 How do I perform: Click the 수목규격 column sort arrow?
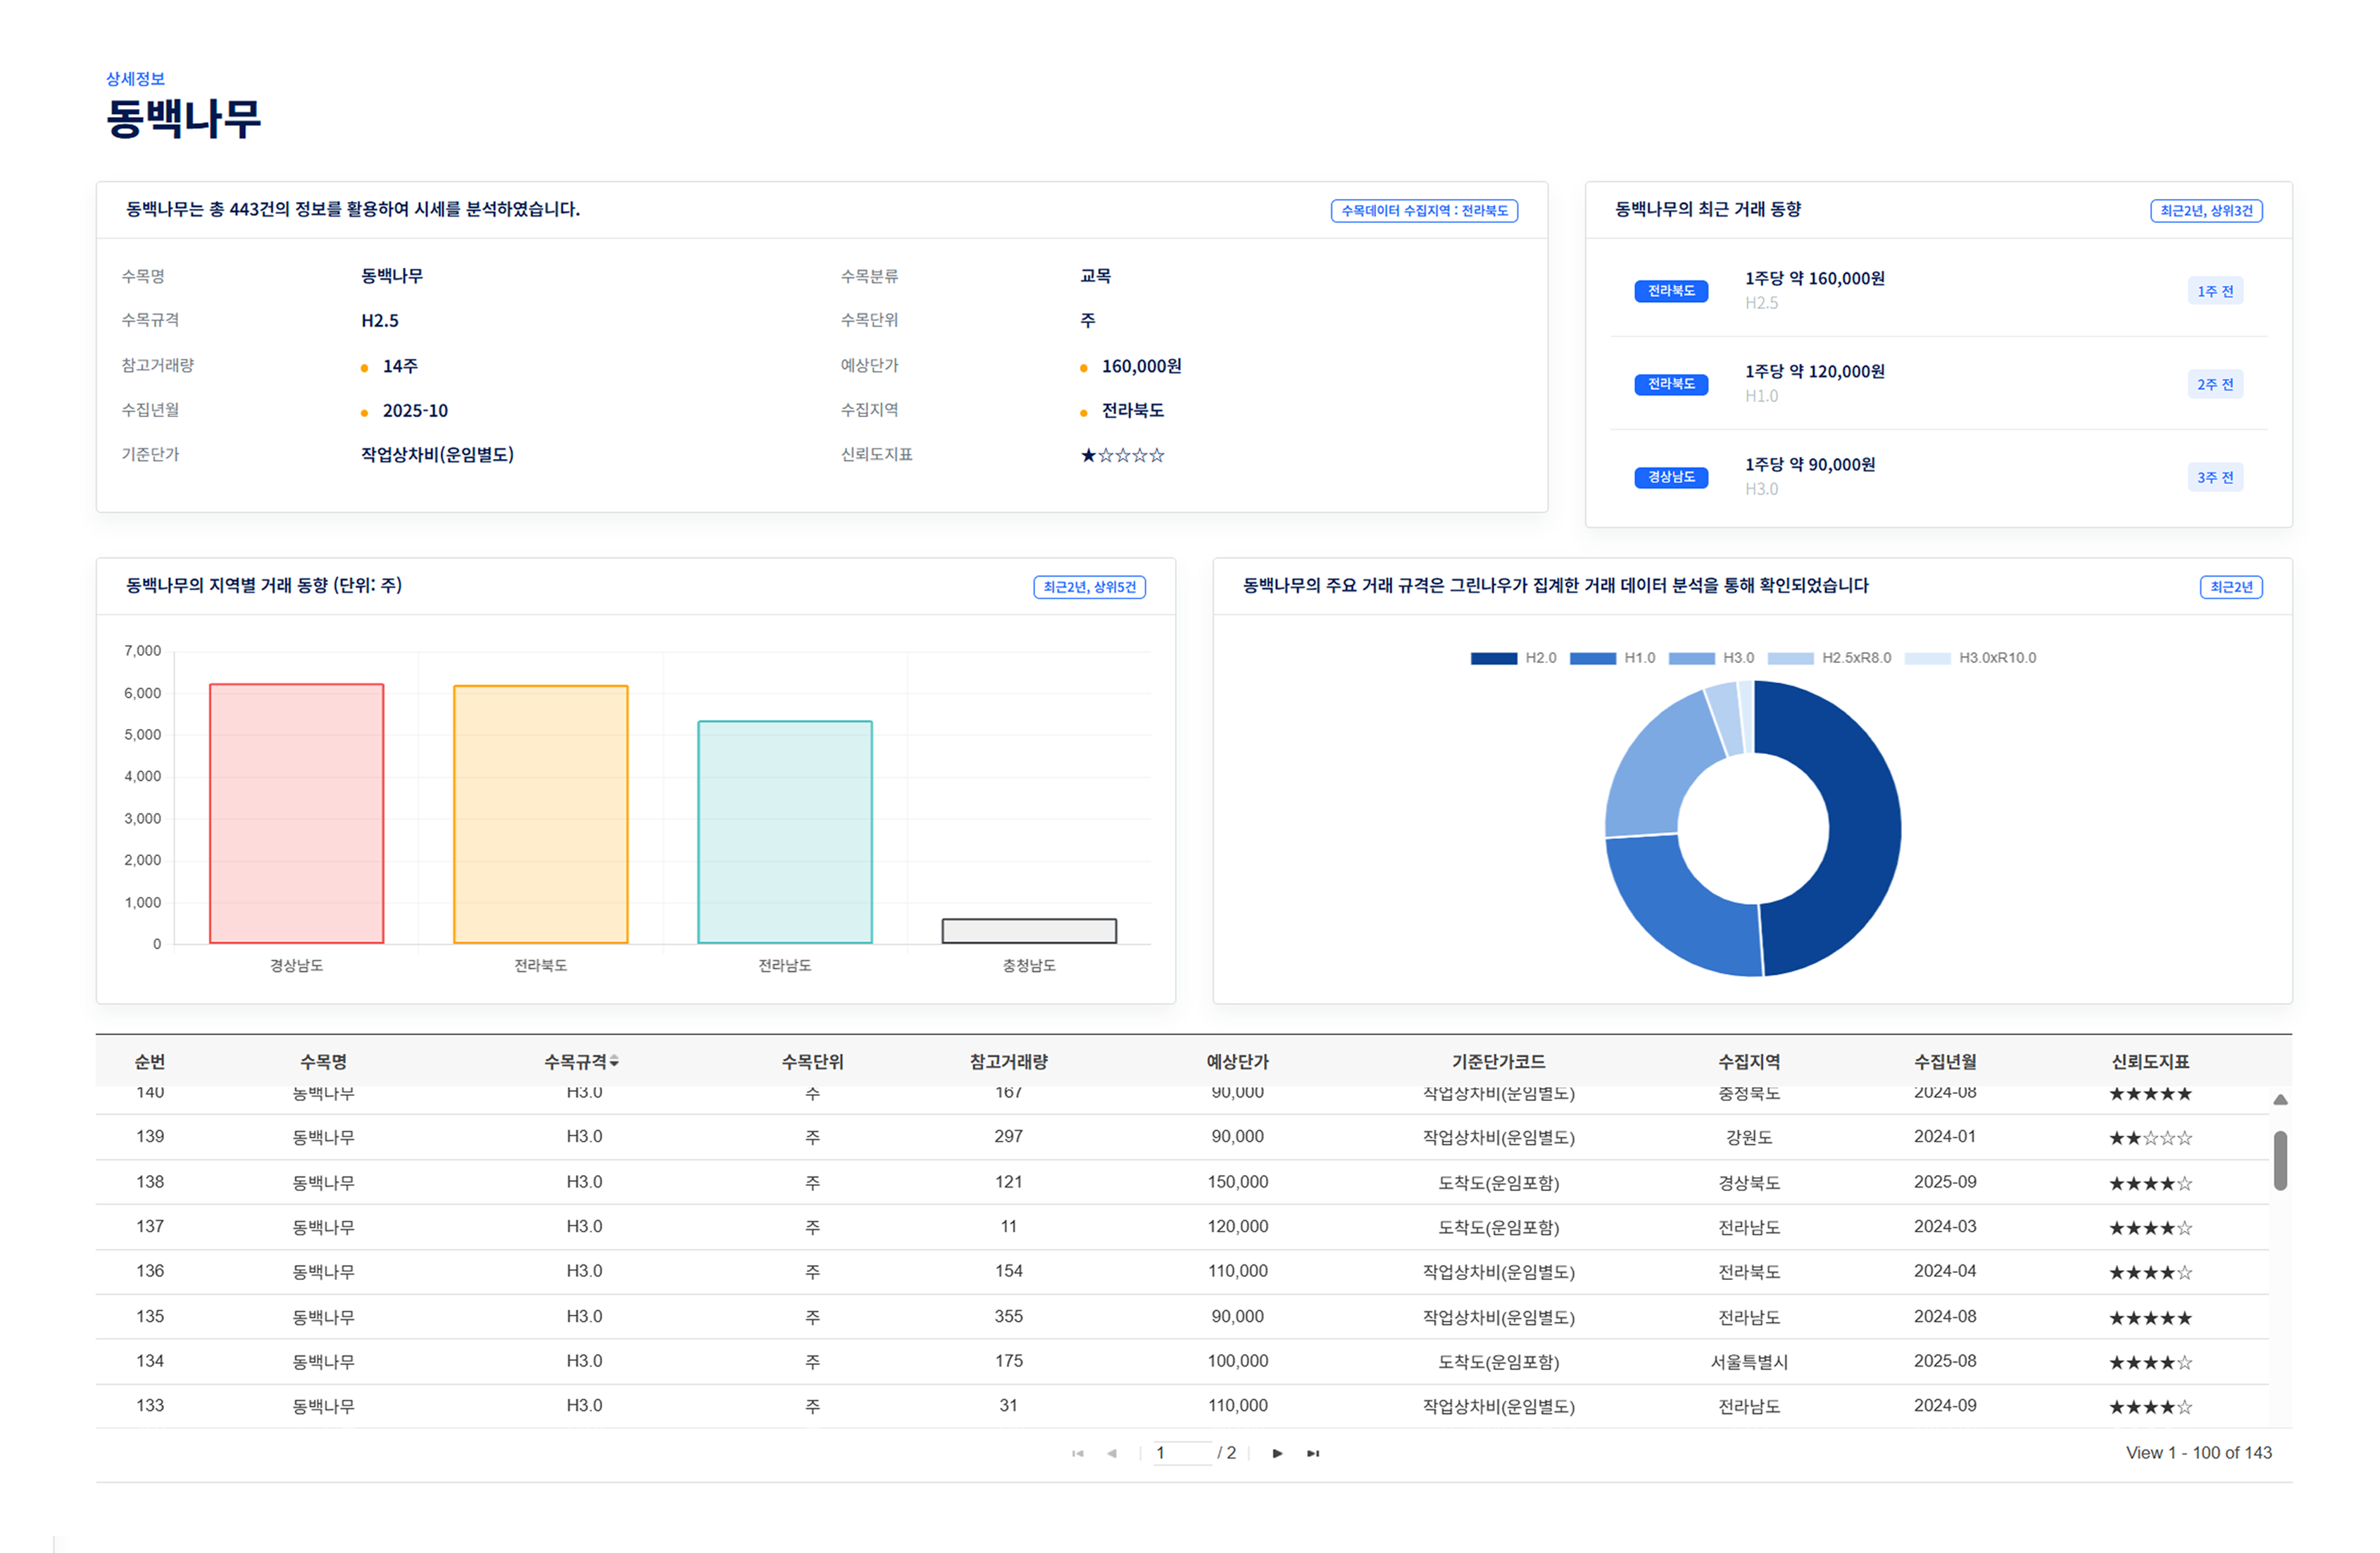tap(614, 1061)
